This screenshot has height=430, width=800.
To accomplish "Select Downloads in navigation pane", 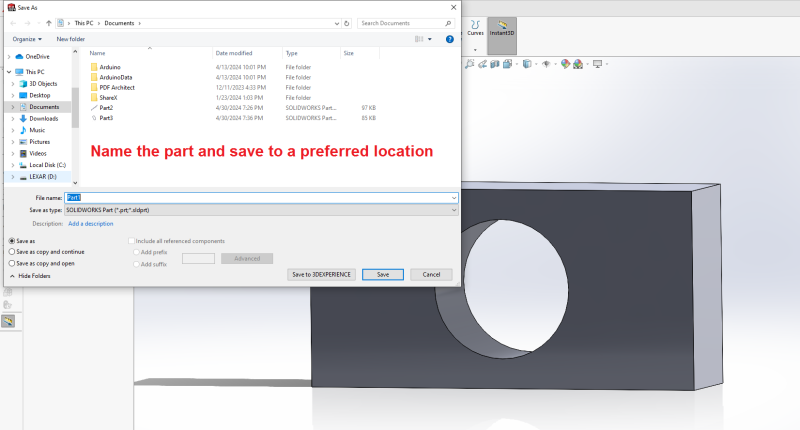I will 43,119.
